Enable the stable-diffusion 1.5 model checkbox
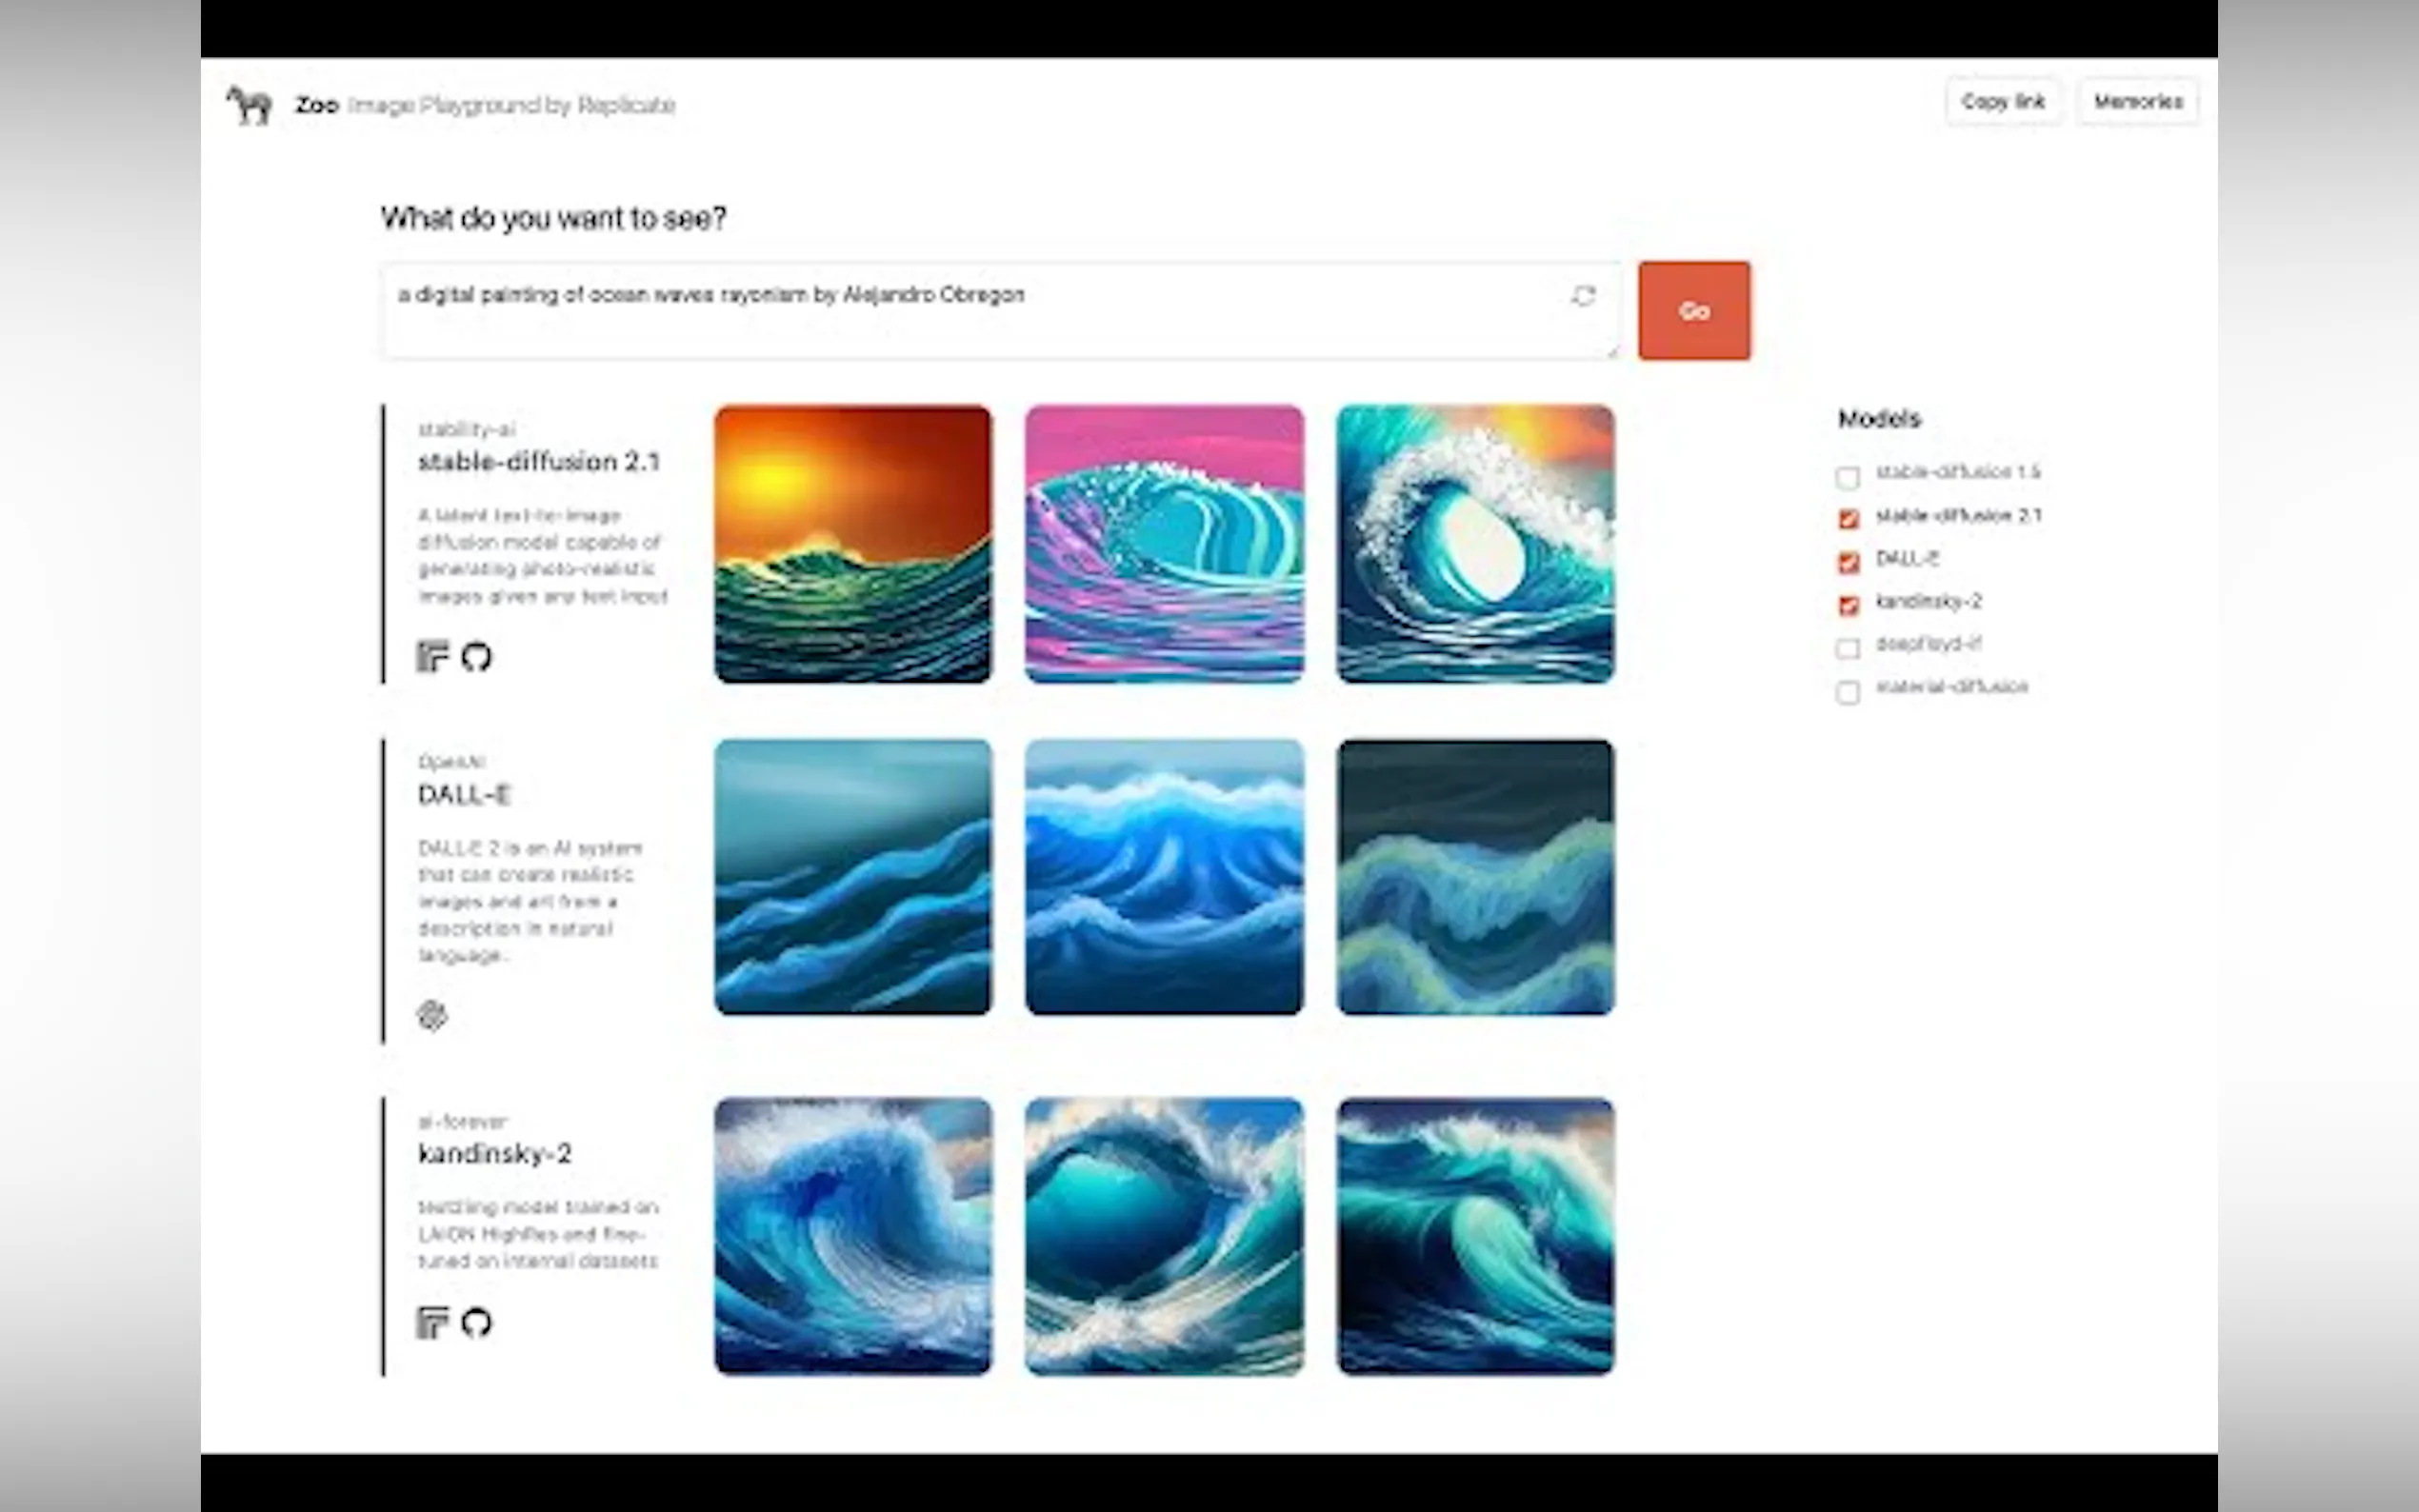The height and width of the screenshot is (1512, 2419). [x=1848, y=477]
